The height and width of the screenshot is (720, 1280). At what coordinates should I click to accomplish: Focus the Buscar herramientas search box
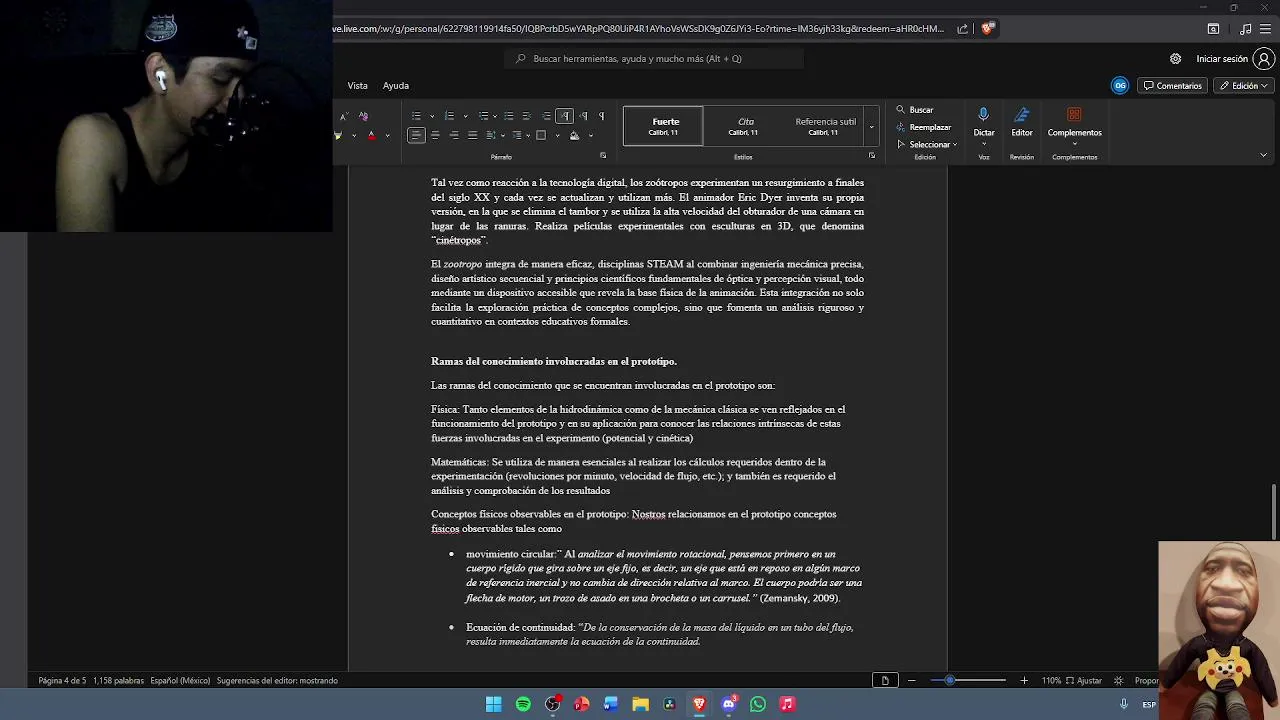[x=655, y=59]
